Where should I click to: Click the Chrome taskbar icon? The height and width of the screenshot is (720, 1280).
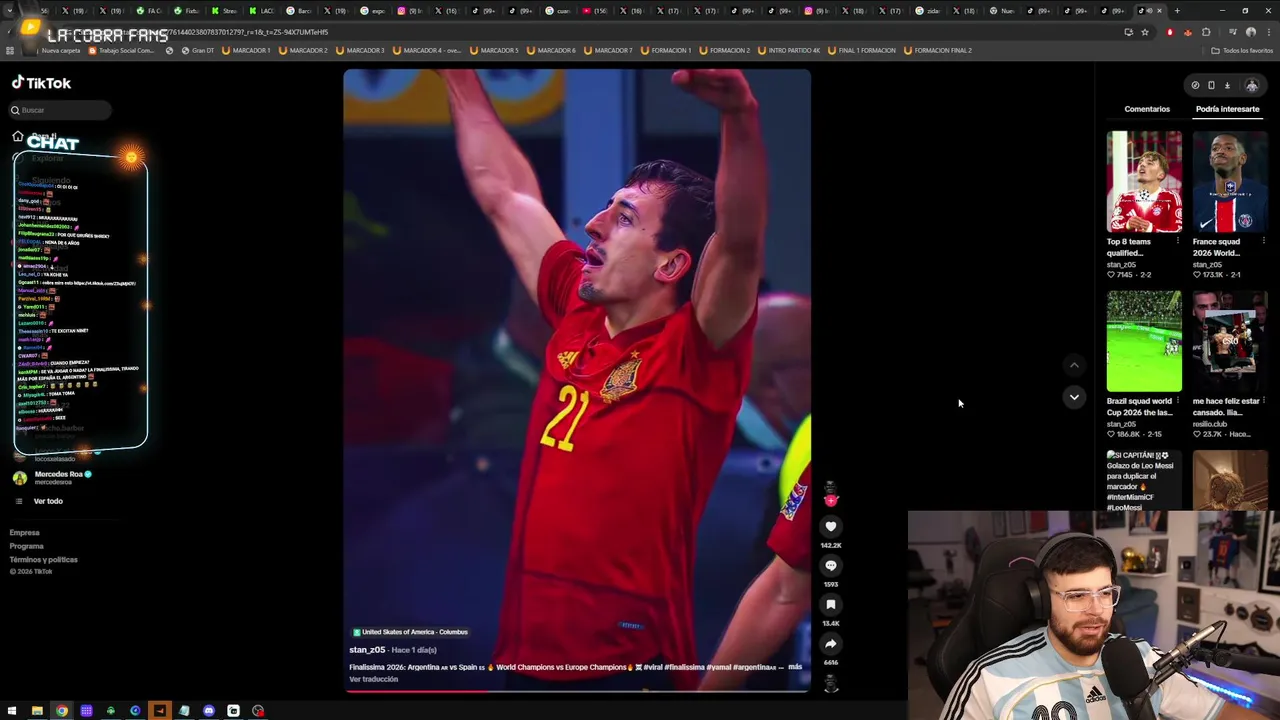pyautogui.click(x=62, y=711)
